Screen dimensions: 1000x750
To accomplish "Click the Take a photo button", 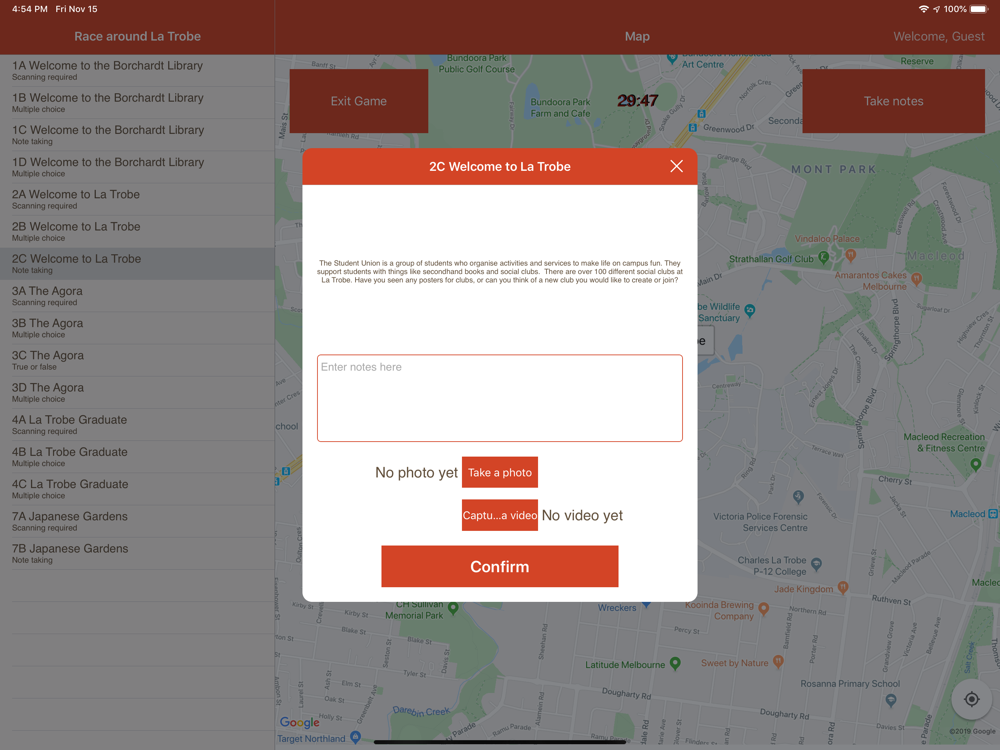I will [x=499, y=473].
